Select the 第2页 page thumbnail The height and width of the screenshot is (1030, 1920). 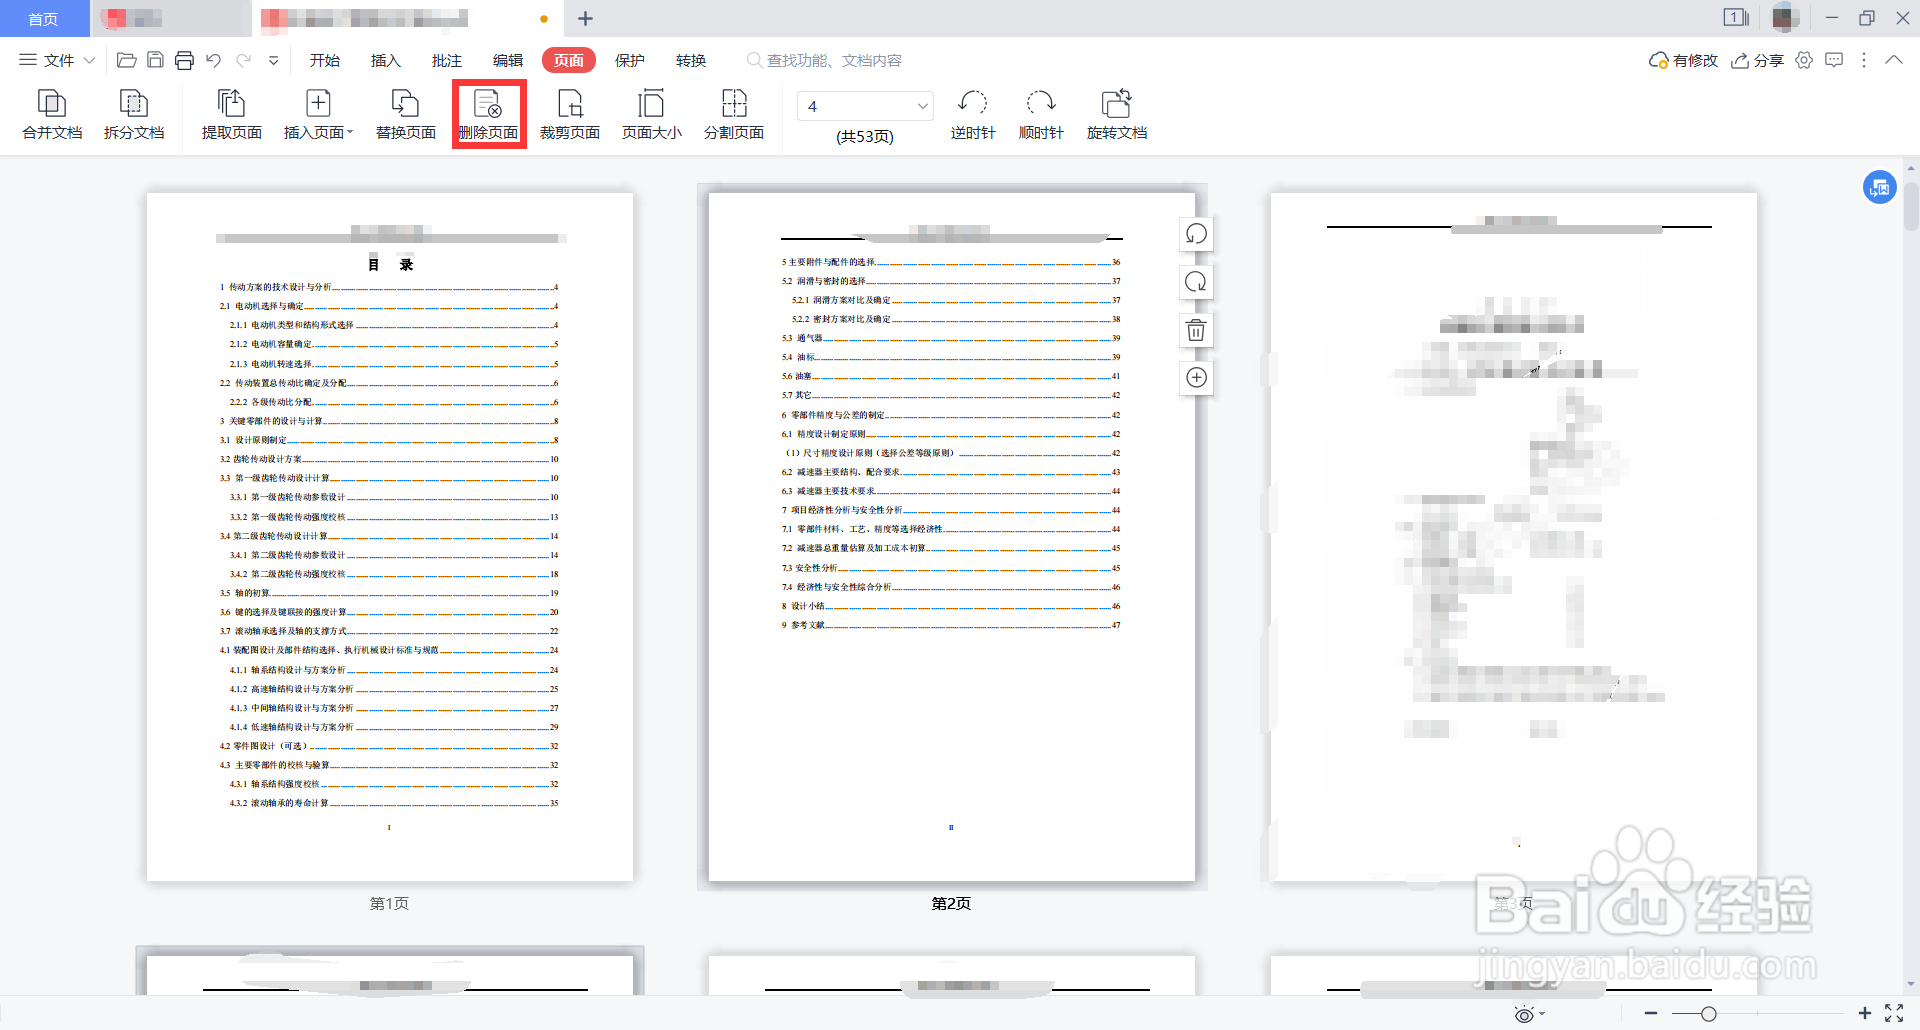[x=952, y=537]
